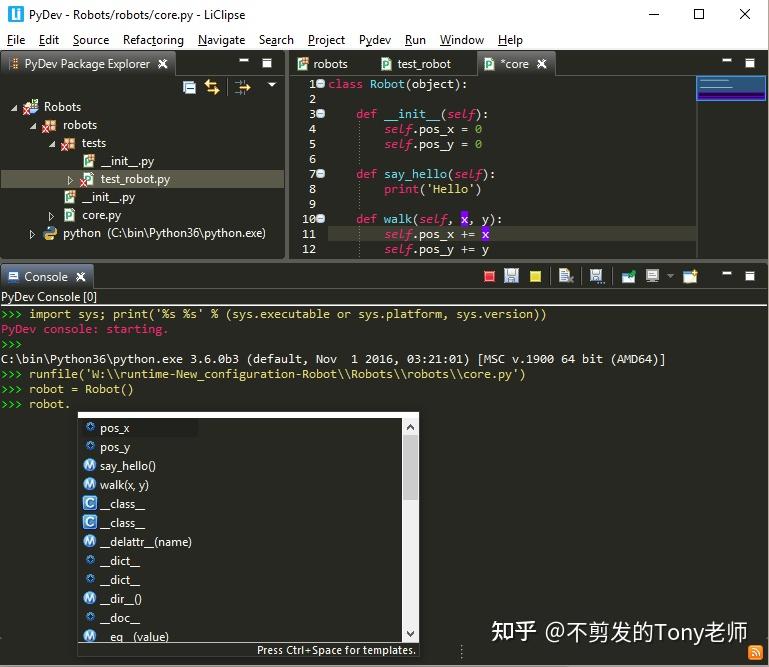Click the yellow square icon in Console toolbar

click(536, 277)
